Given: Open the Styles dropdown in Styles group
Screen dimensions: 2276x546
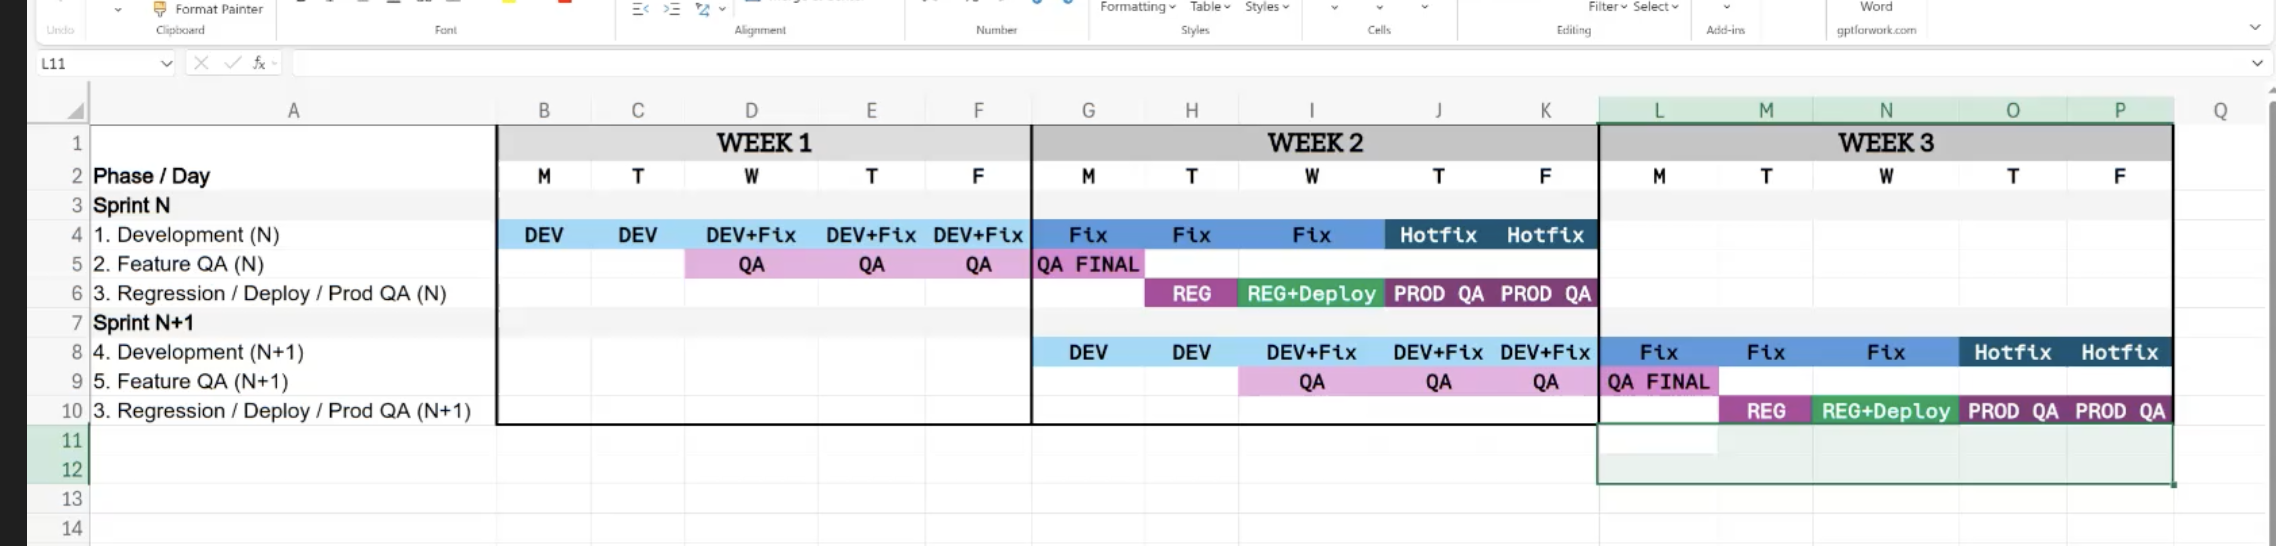Looking at the screenshot, I should [x=1267, y=7].
